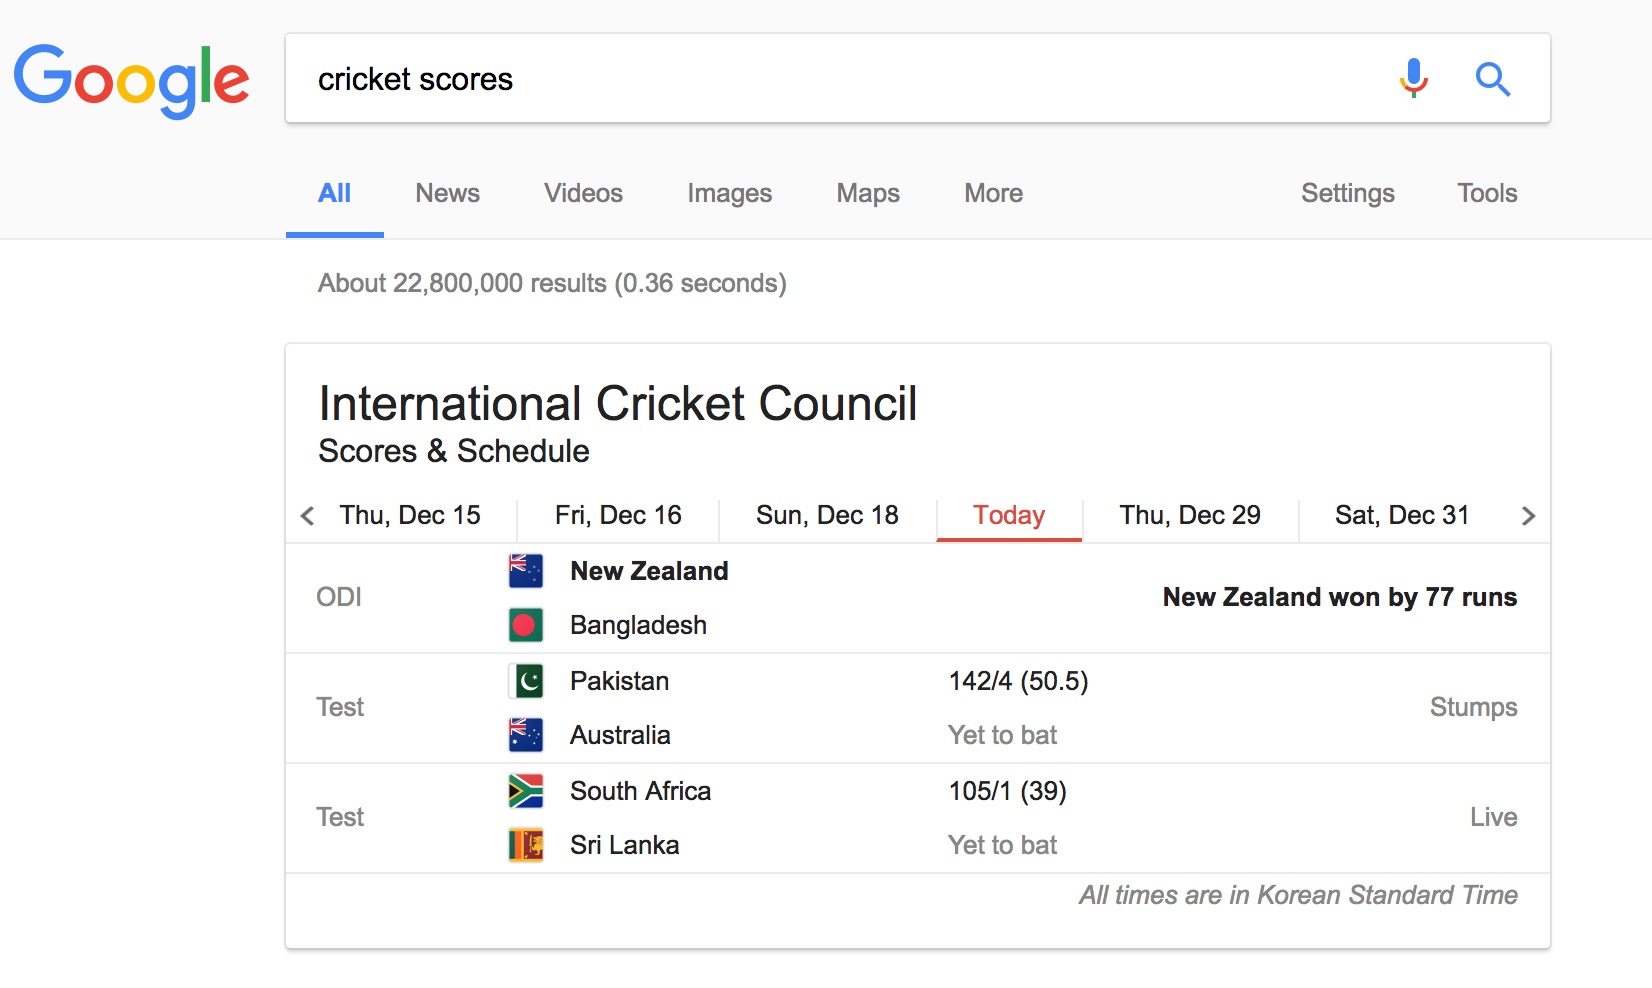1652x988 pixels.
Task: Select the Fri, Dec 16 date tab
Action: coord(618,516)
